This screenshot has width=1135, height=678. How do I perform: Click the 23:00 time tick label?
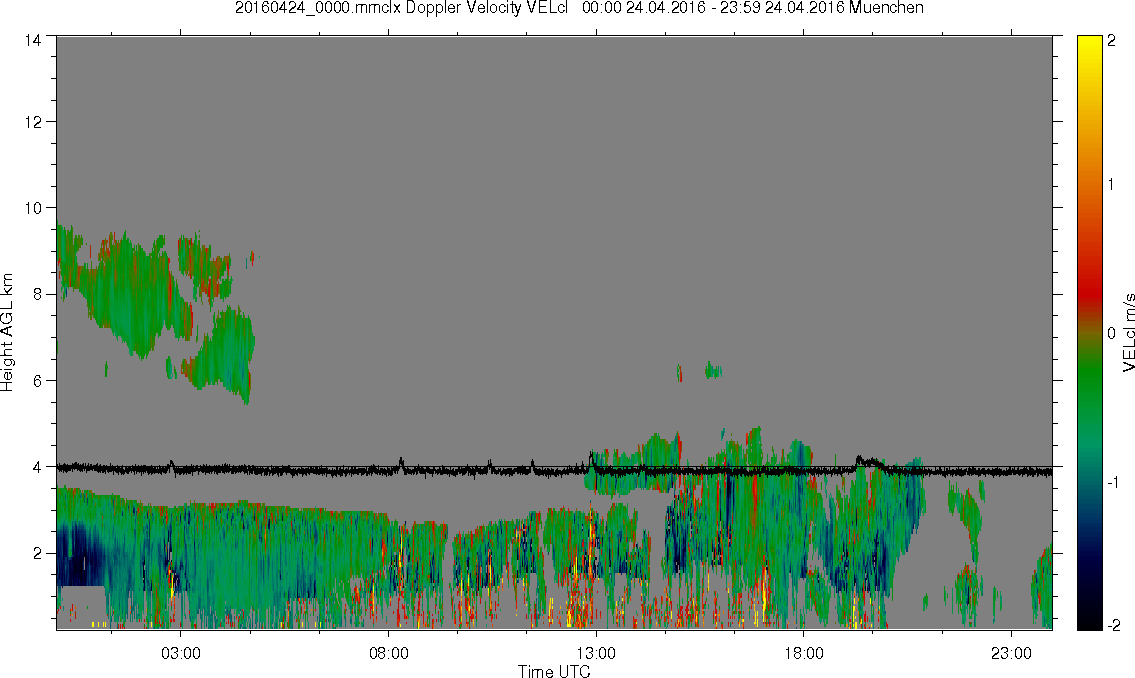coord(1011,653)
